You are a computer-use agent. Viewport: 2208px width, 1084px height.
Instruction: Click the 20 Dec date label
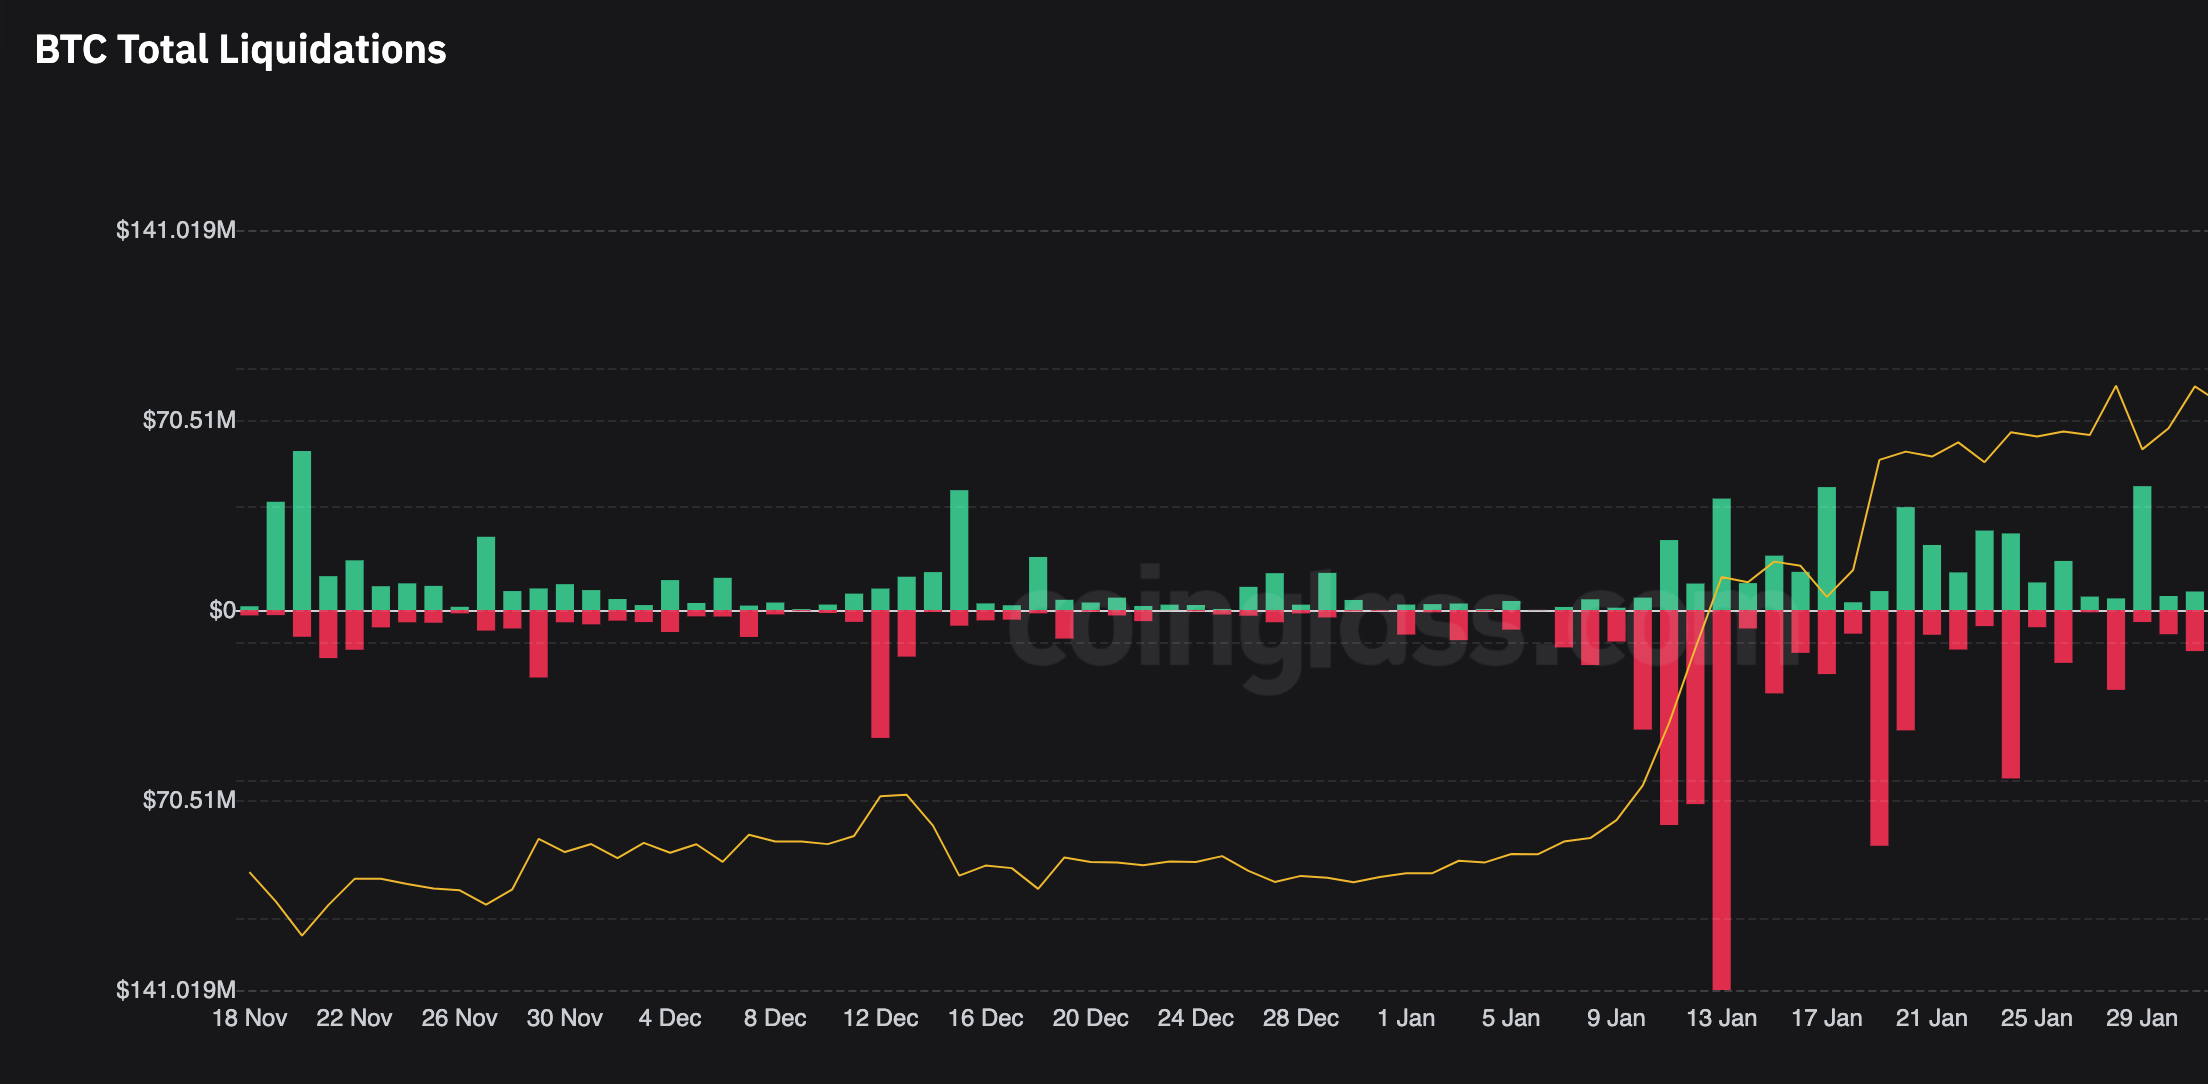1090,1018
